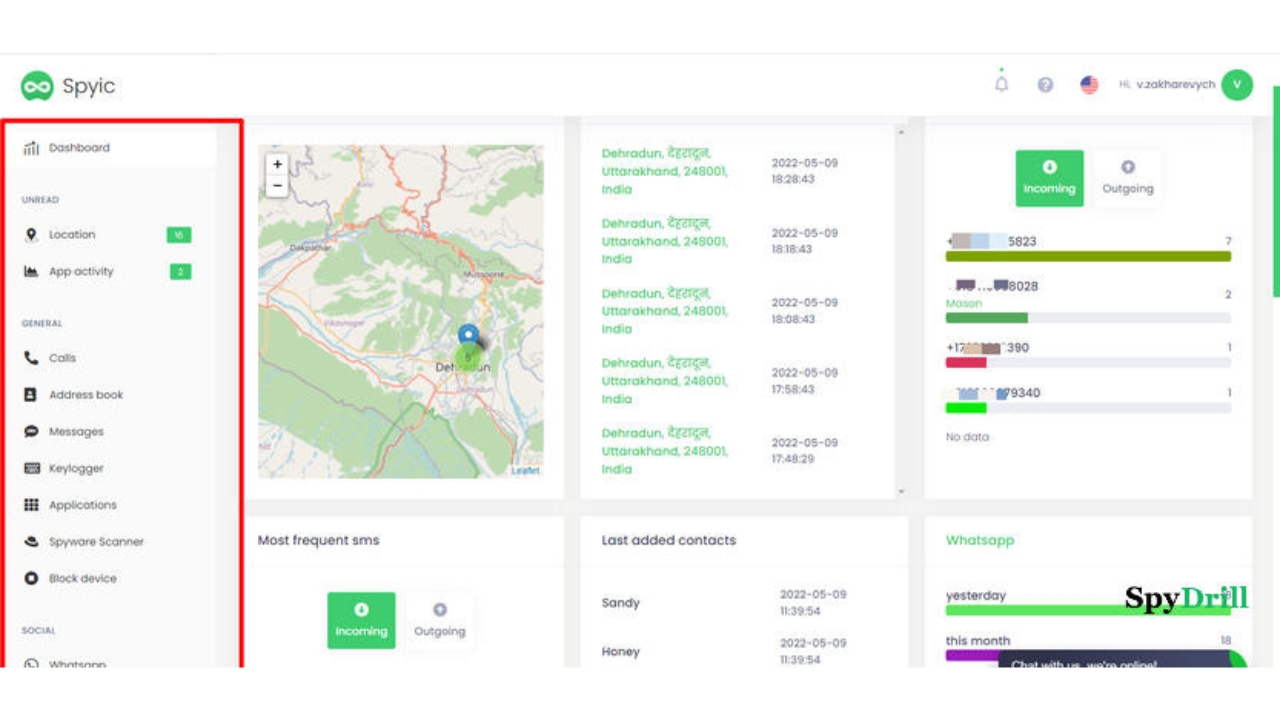Screen dimensions: 1280x720
Task: Click the Keylogger keyboard icon
Action: tap(31, 468)
